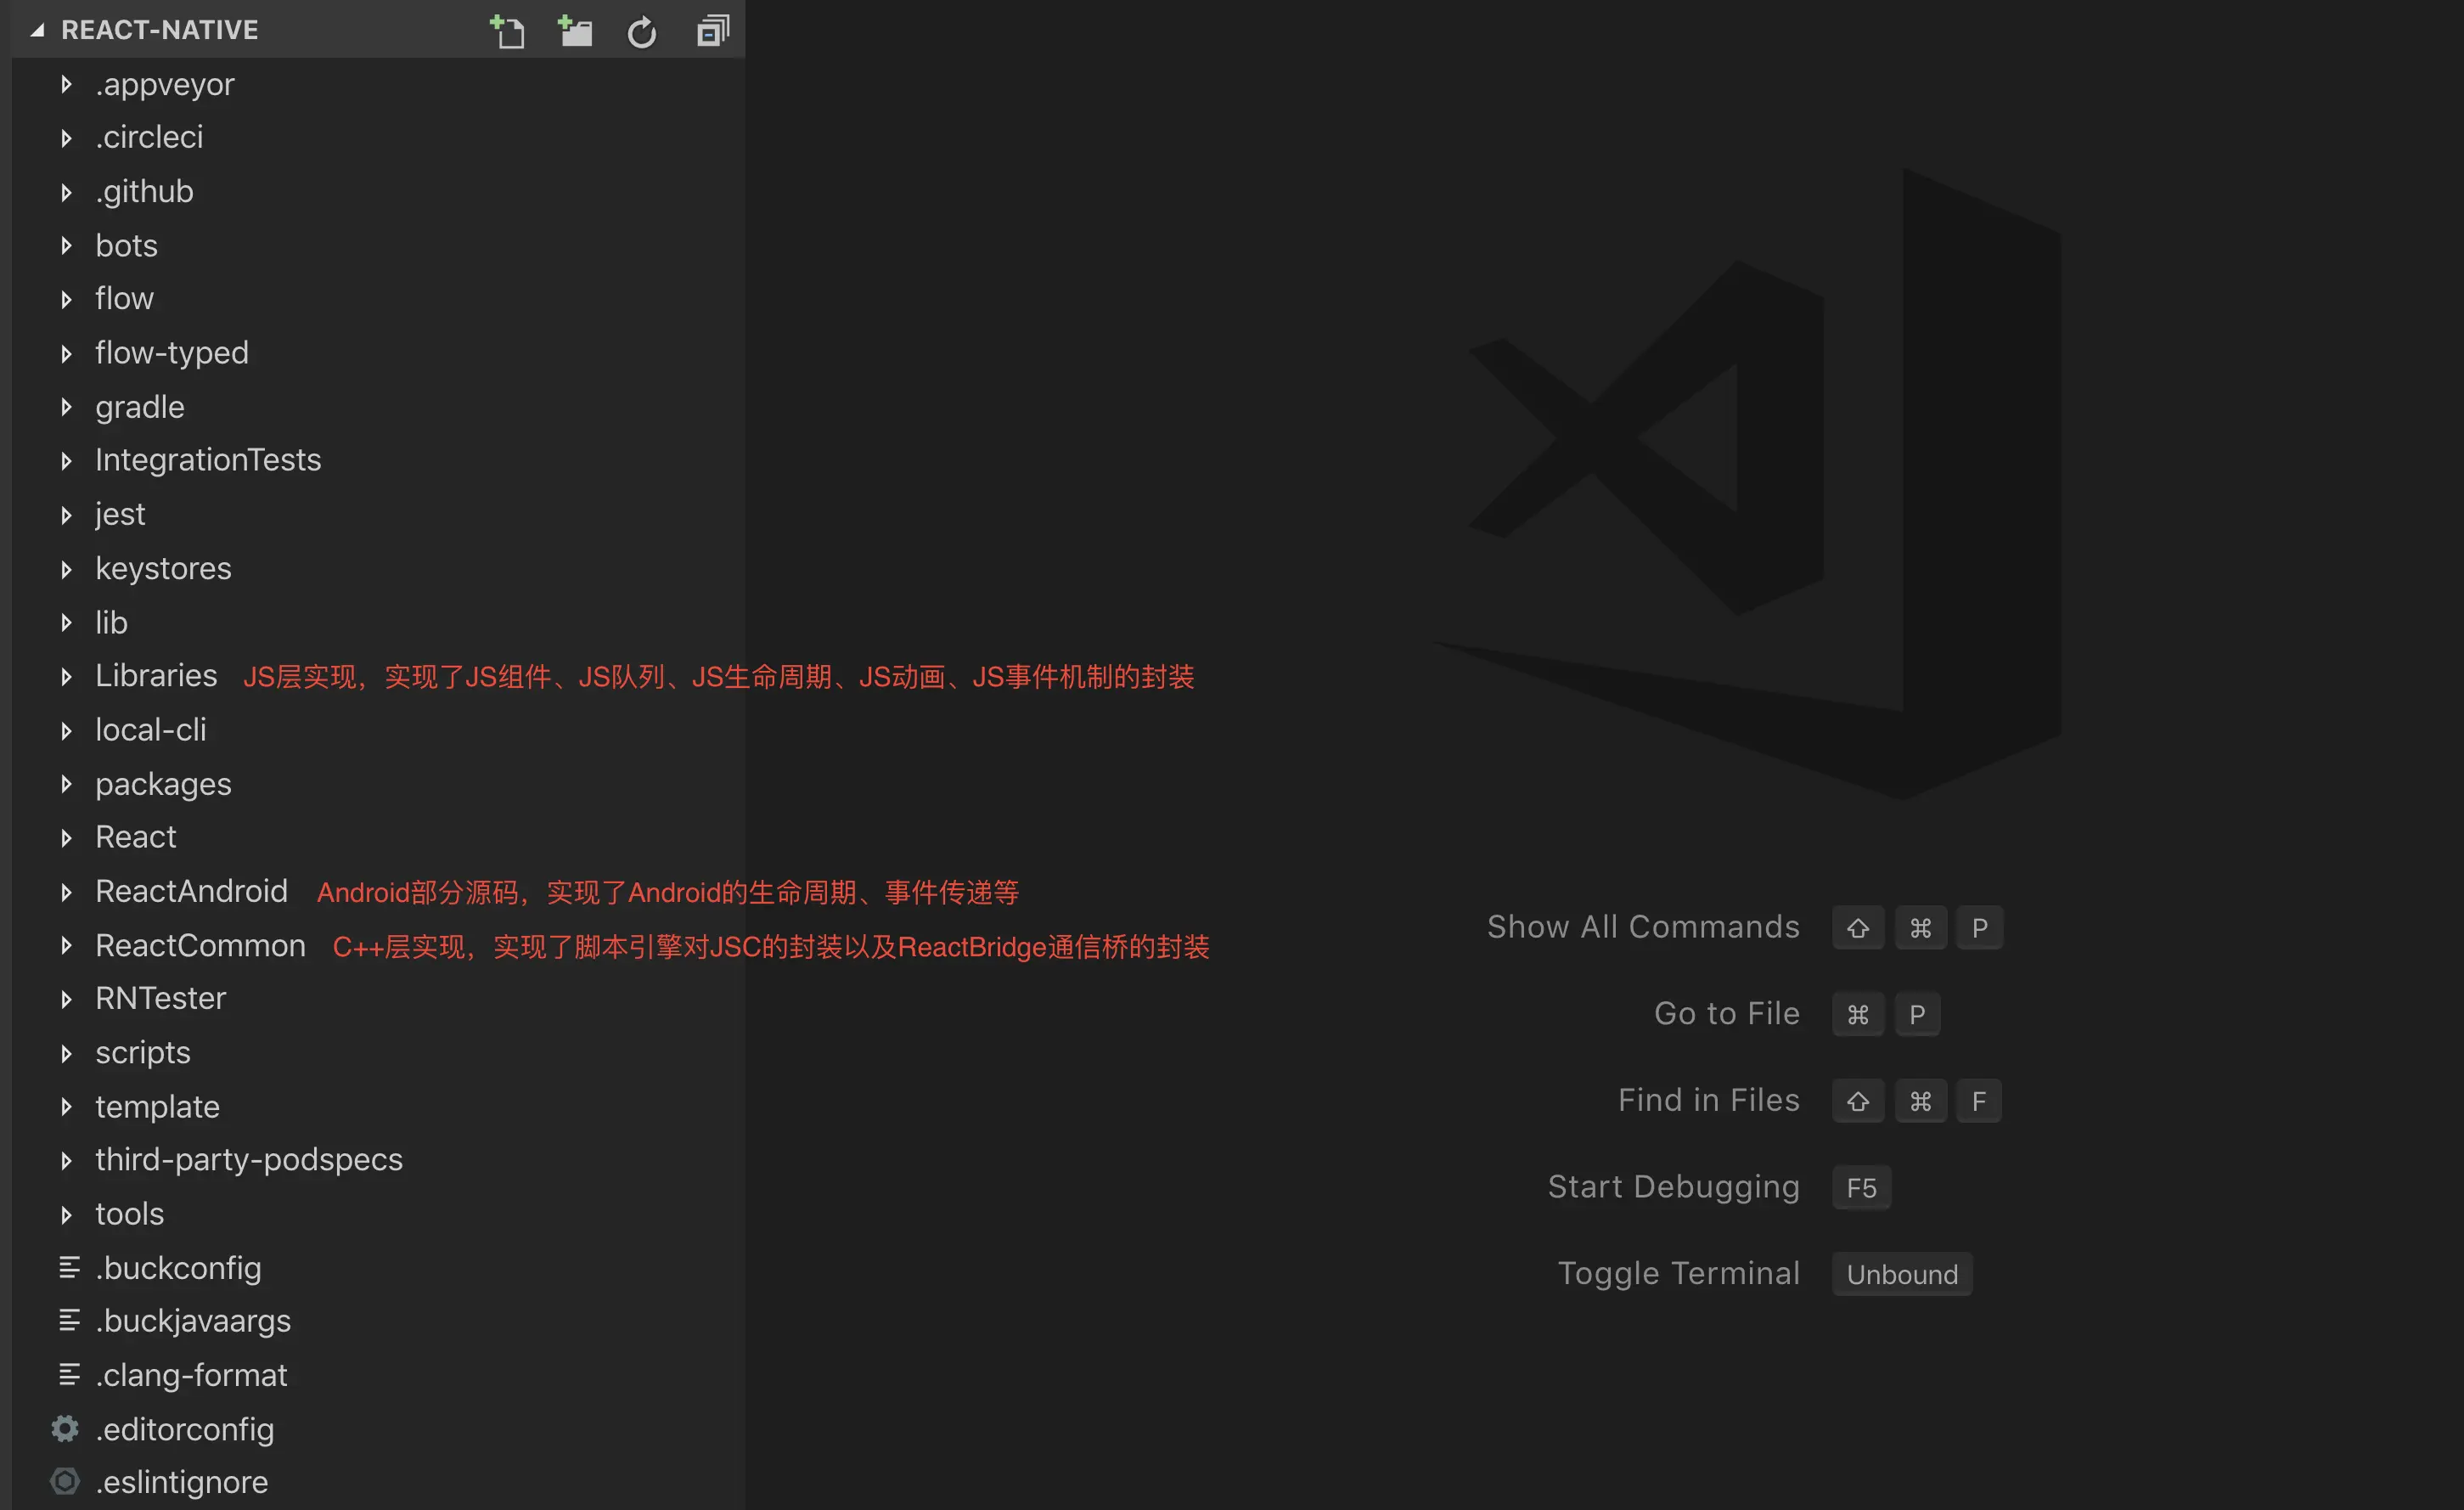2464x1510 pixels.
Task: Click the Go to File label
Action: tap(1726, 1013)
